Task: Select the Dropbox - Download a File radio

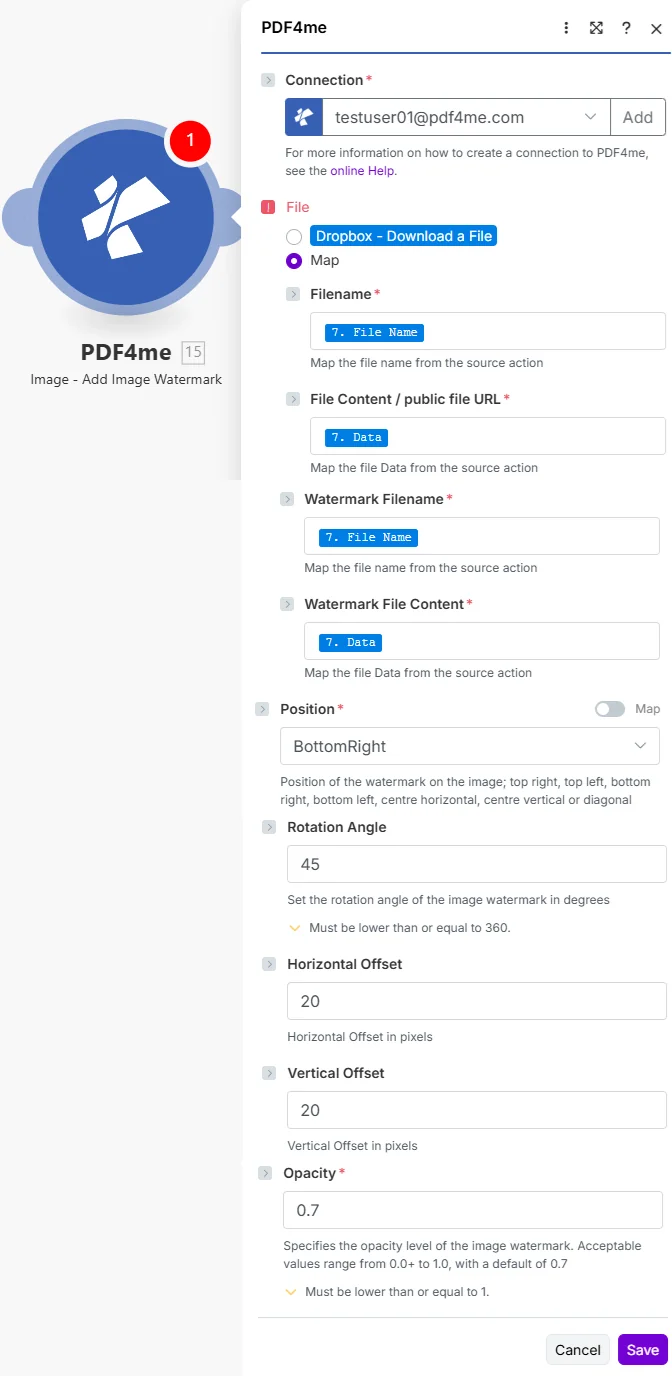Action: [x=294, y=237]
